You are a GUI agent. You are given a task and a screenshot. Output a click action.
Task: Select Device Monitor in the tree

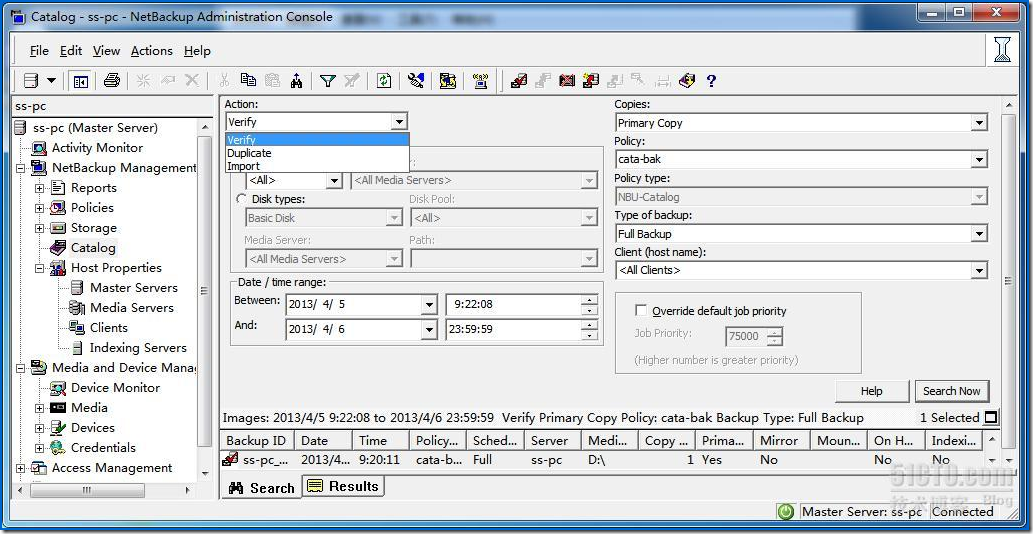115,388
